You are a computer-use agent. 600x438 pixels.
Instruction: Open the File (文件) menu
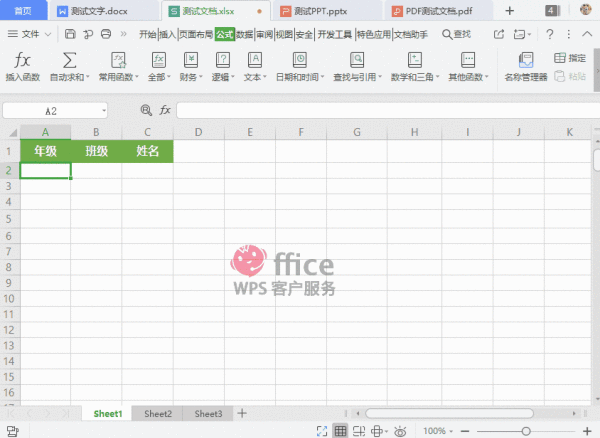[x=32, y=34]
